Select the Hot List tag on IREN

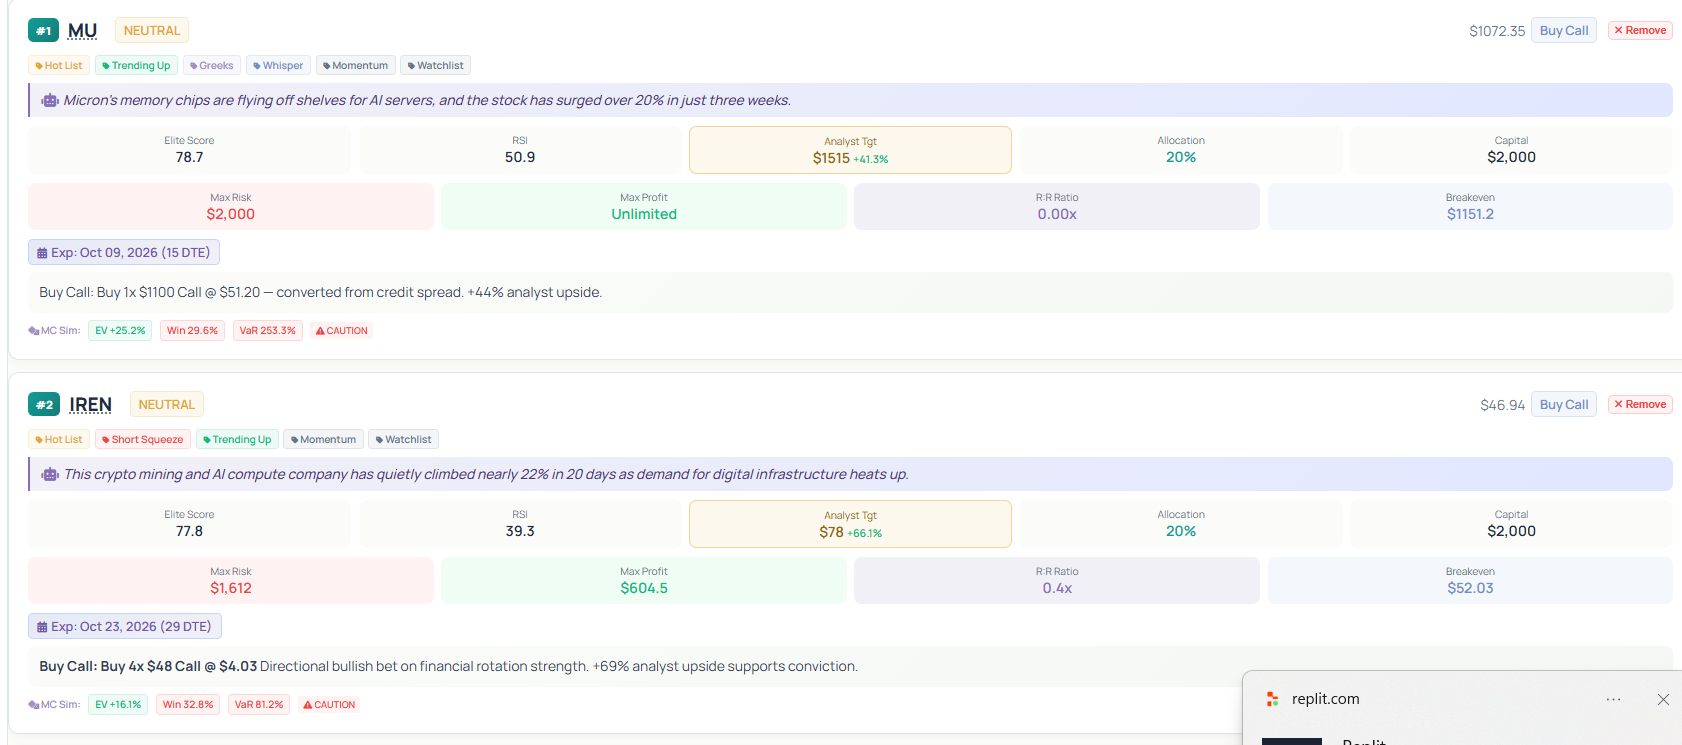[x=59, y=440]
